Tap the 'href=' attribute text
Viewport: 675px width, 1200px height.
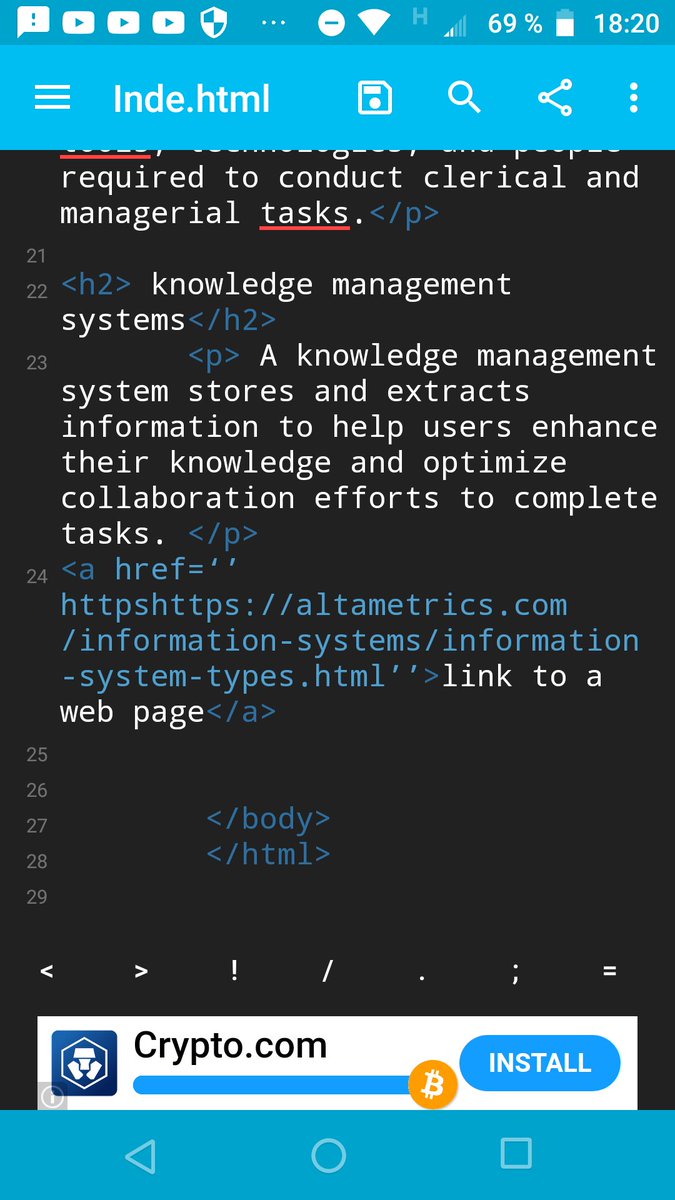pos(160,569)
